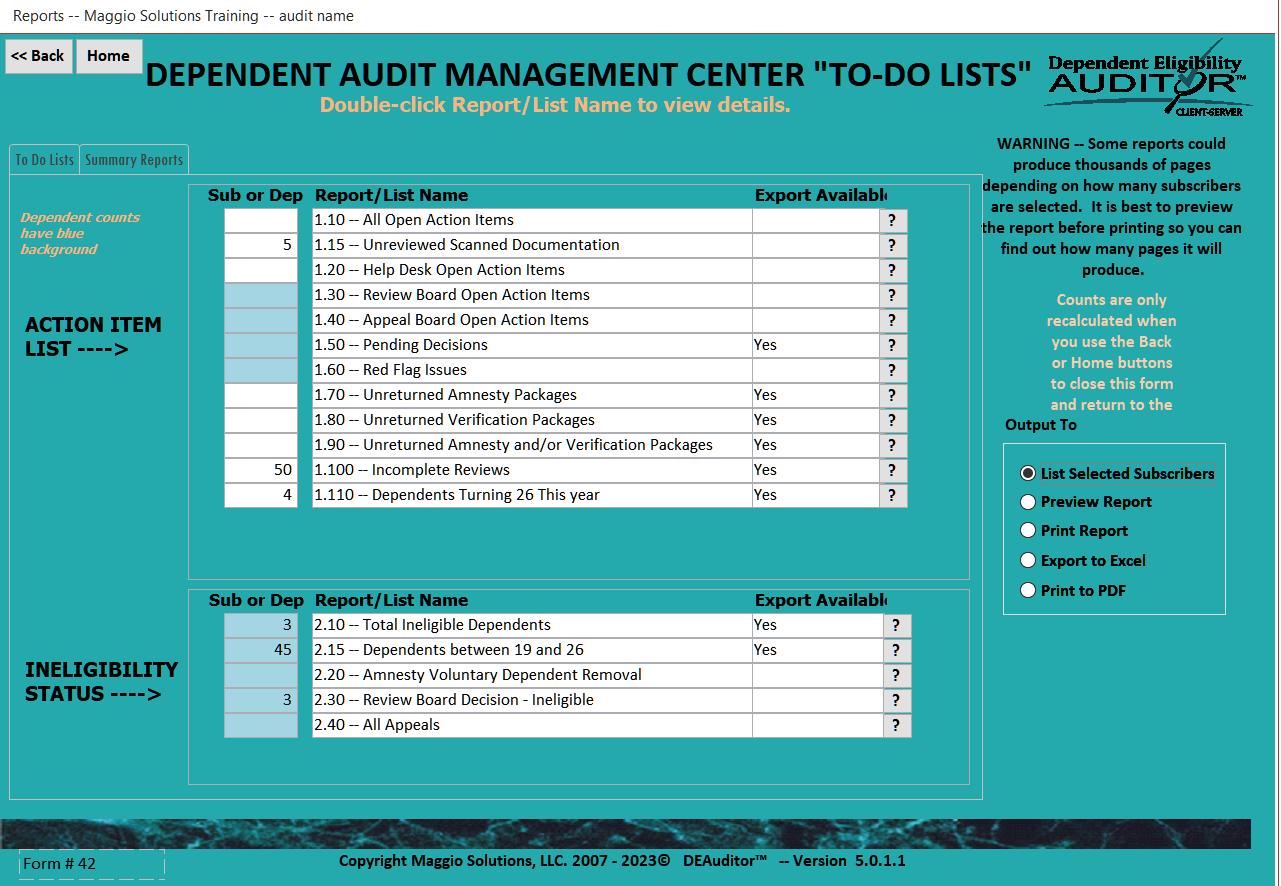1281x886 pixels.
Task: Click the 2.40 -- All Appeals row
Action: (x=532, y=725)
